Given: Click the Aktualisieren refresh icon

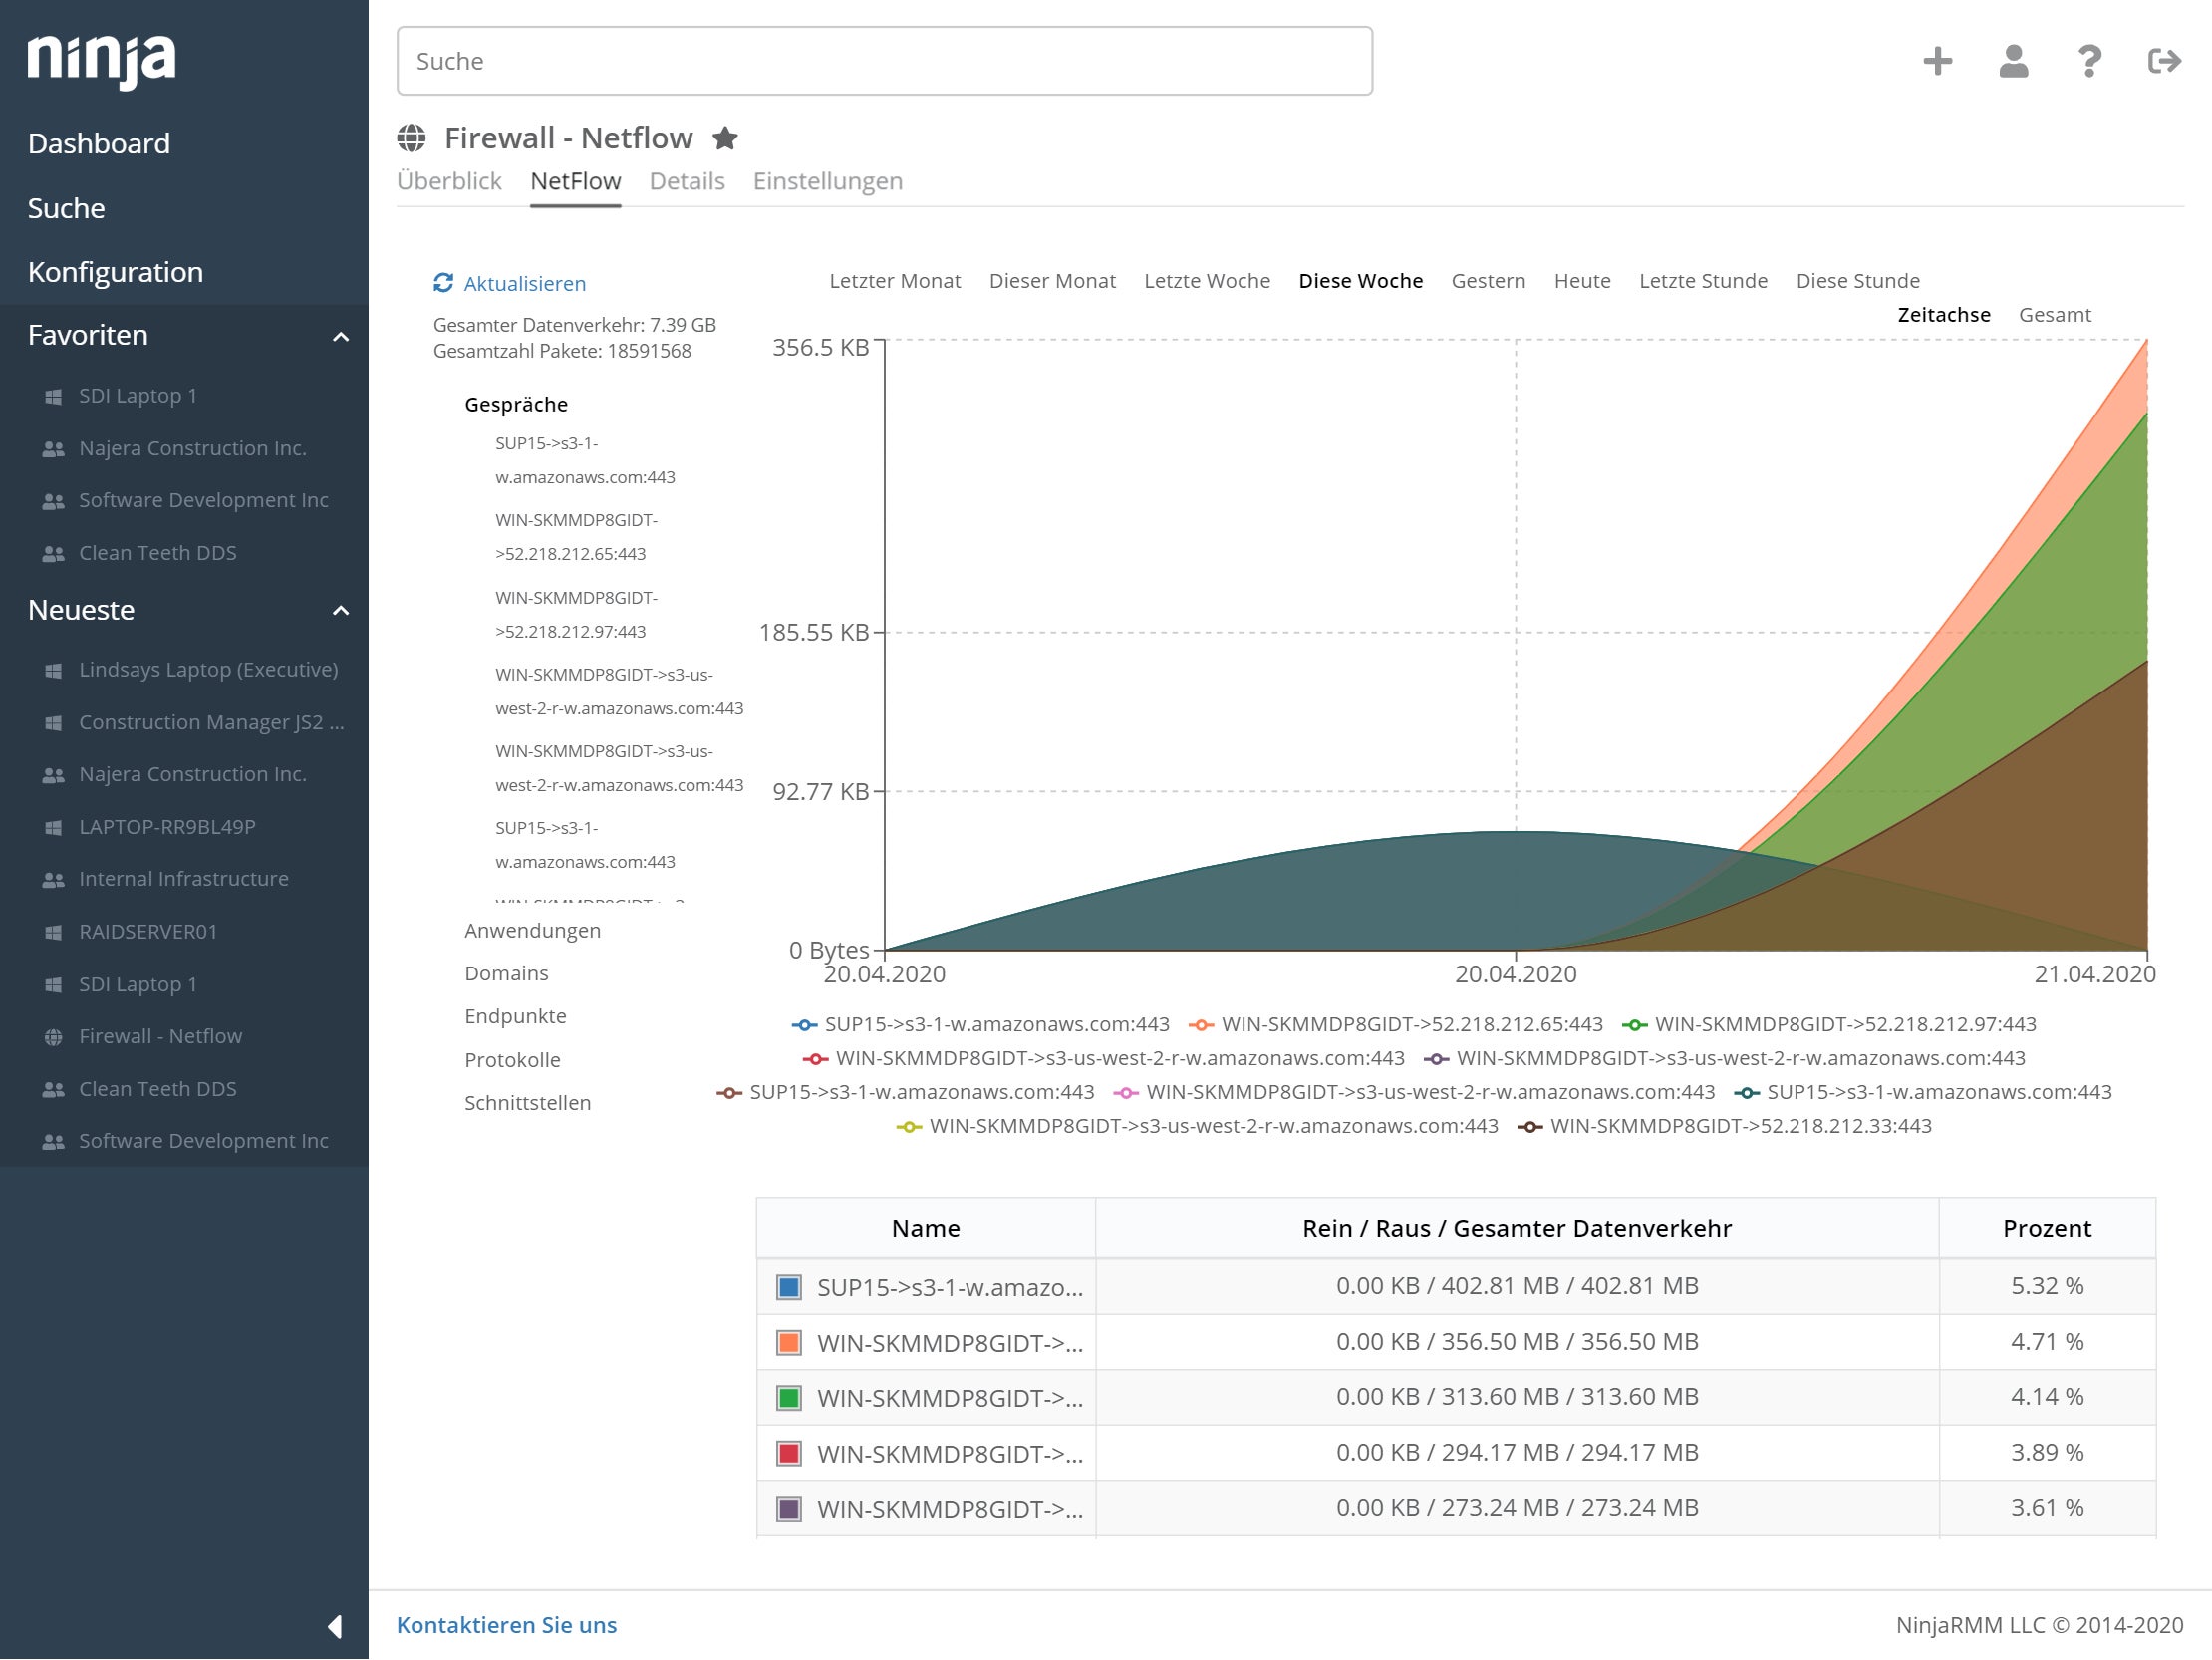Looking at the screenshot, I should click(443, 283).
